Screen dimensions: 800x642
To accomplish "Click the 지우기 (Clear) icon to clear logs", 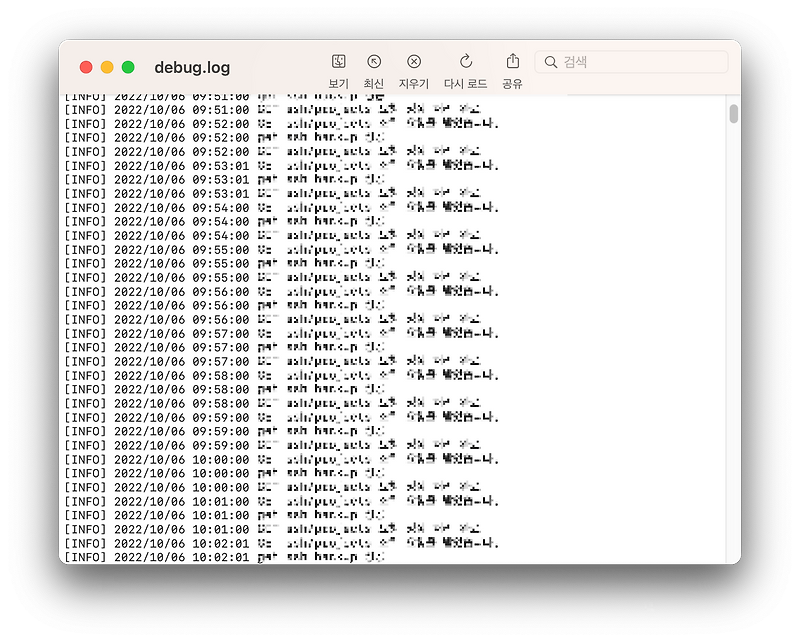I will [413, 61].
